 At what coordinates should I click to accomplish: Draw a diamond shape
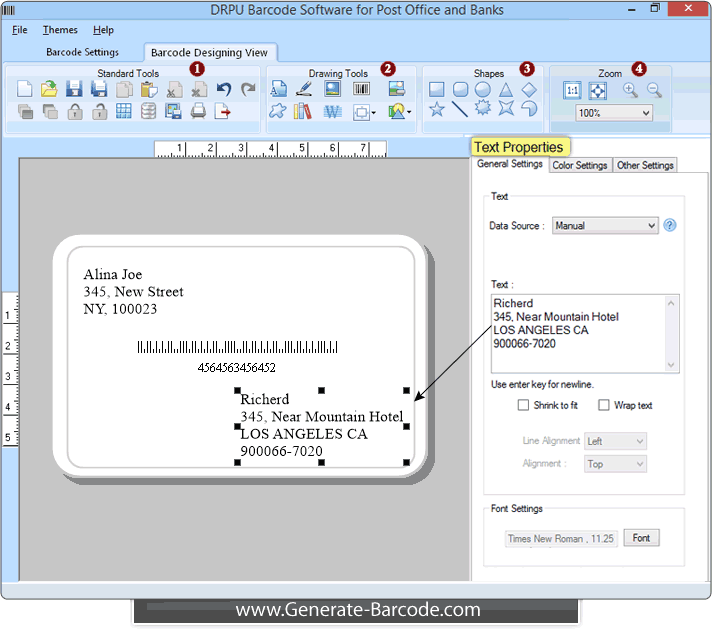pyautogui.click(x=529, y=90)
